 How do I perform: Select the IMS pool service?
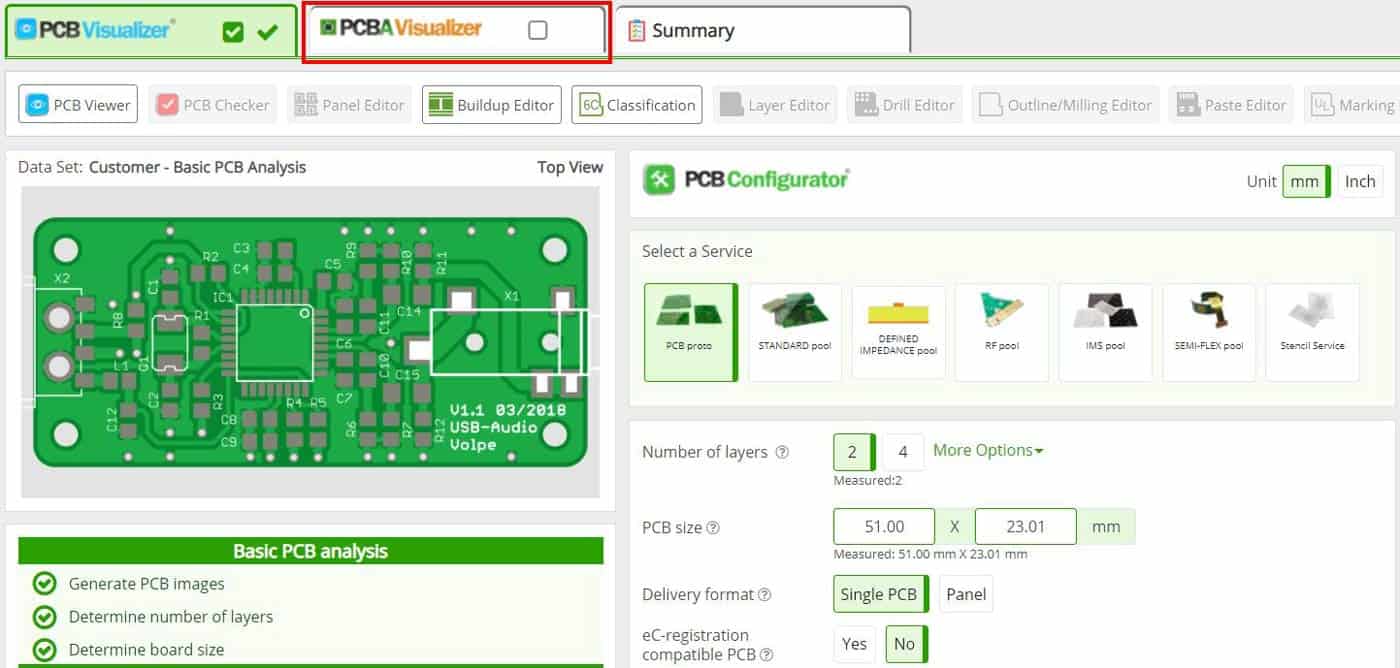(1106, 332)
